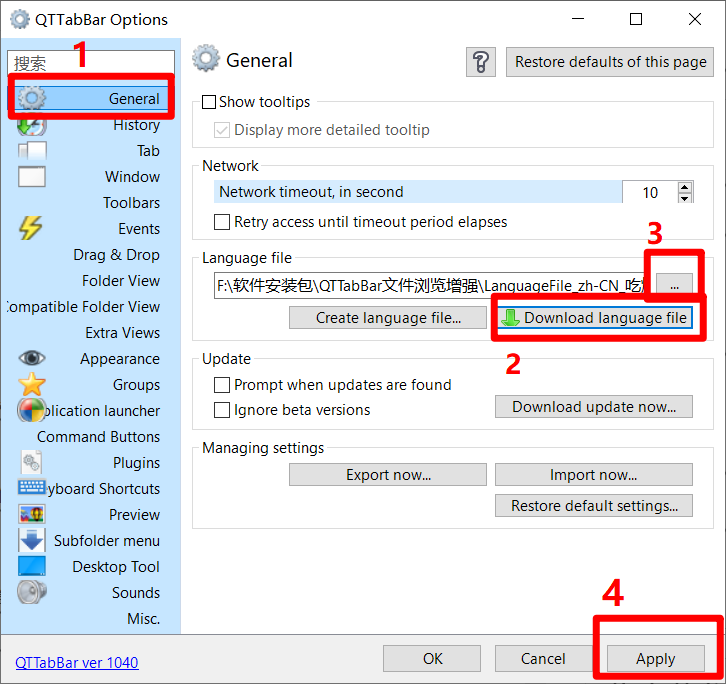Click Export now button
This screenshot has height=684, width=726.
click(x=388, y=475)
